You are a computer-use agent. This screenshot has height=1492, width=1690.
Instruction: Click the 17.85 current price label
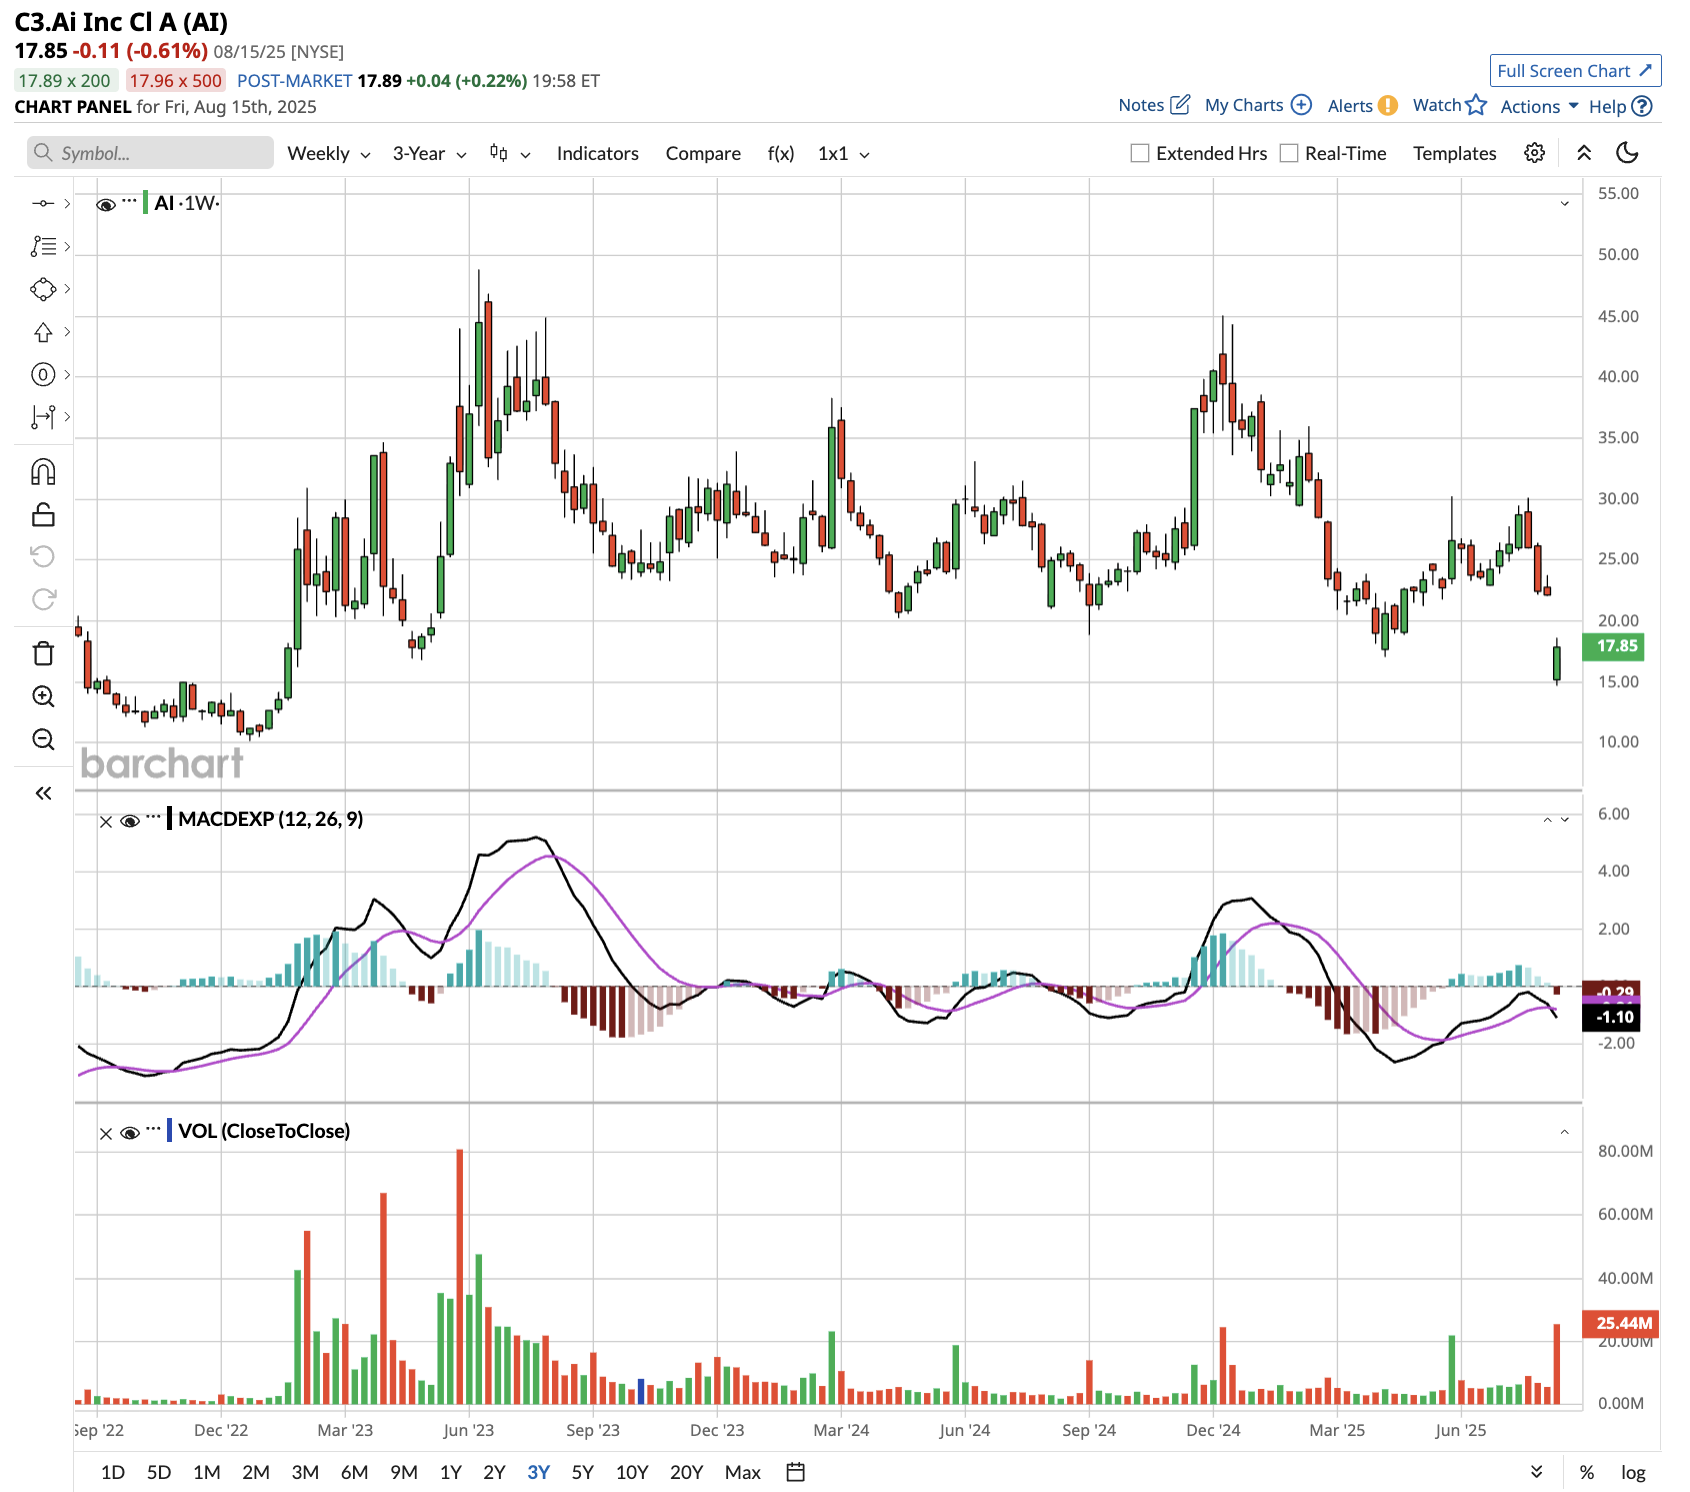tap(1613, 646)
